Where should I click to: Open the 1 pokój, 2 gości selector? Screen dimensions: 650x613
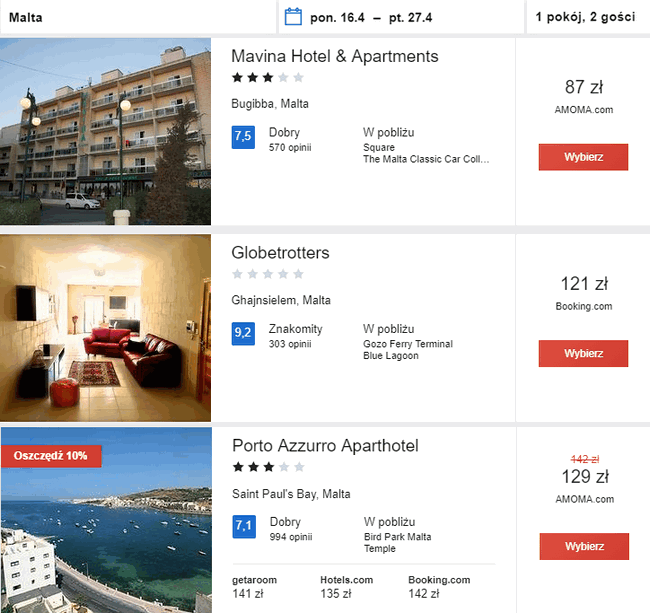pos(588,17)
